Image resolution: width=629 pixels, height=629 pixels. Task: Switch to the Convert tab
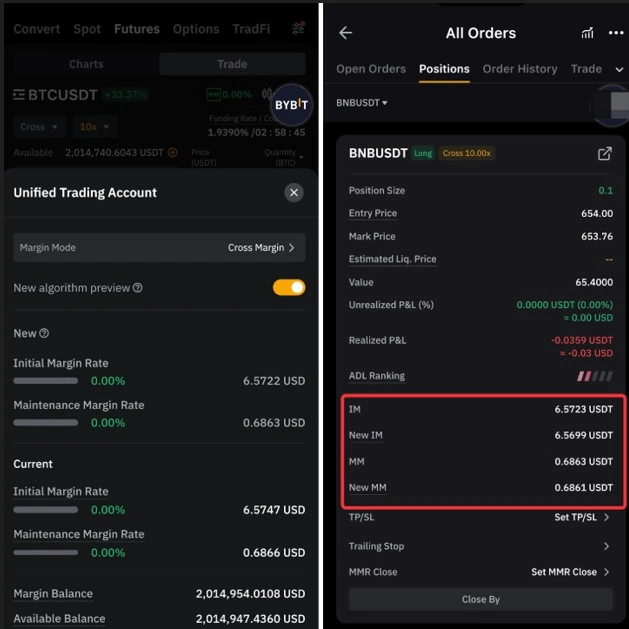[x=37, y=29]
